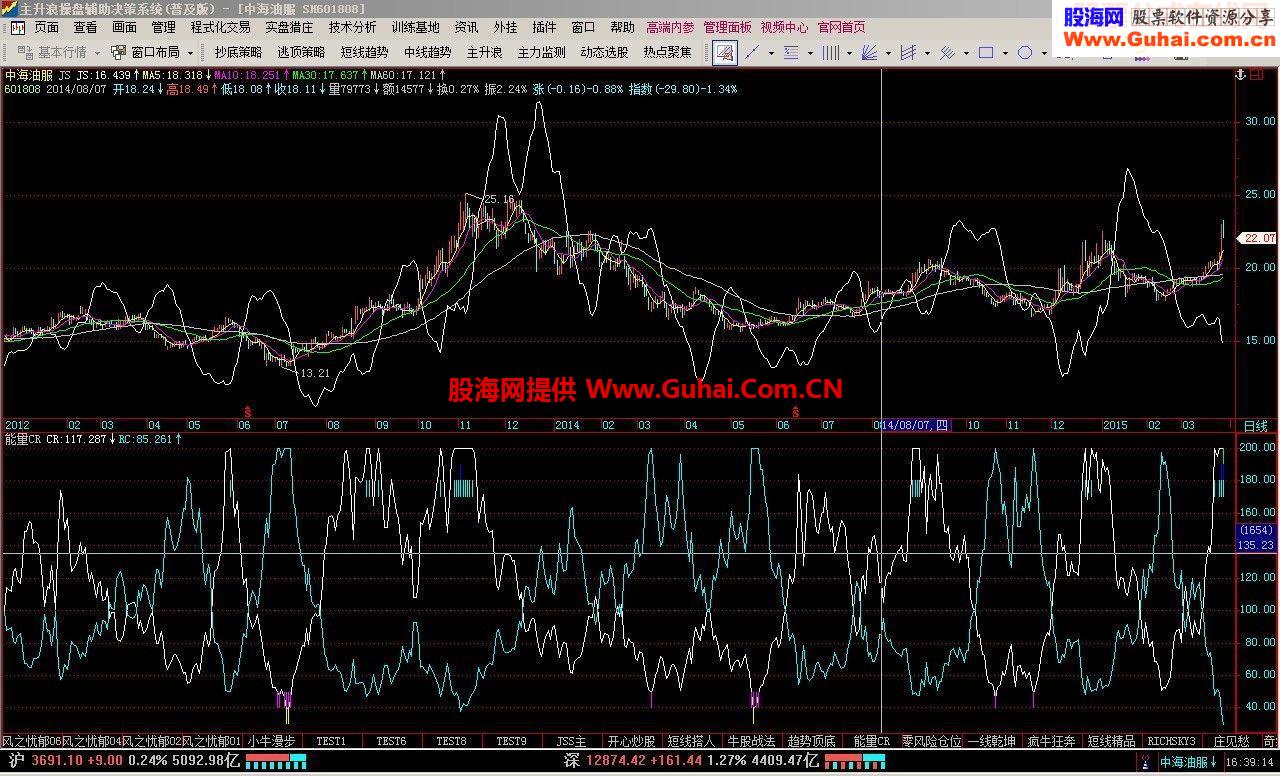The height and width of the screenshot is (776, 1280).
Task: Open the ellipse tool dropdown arrow
Action: tap(1043, 53)
